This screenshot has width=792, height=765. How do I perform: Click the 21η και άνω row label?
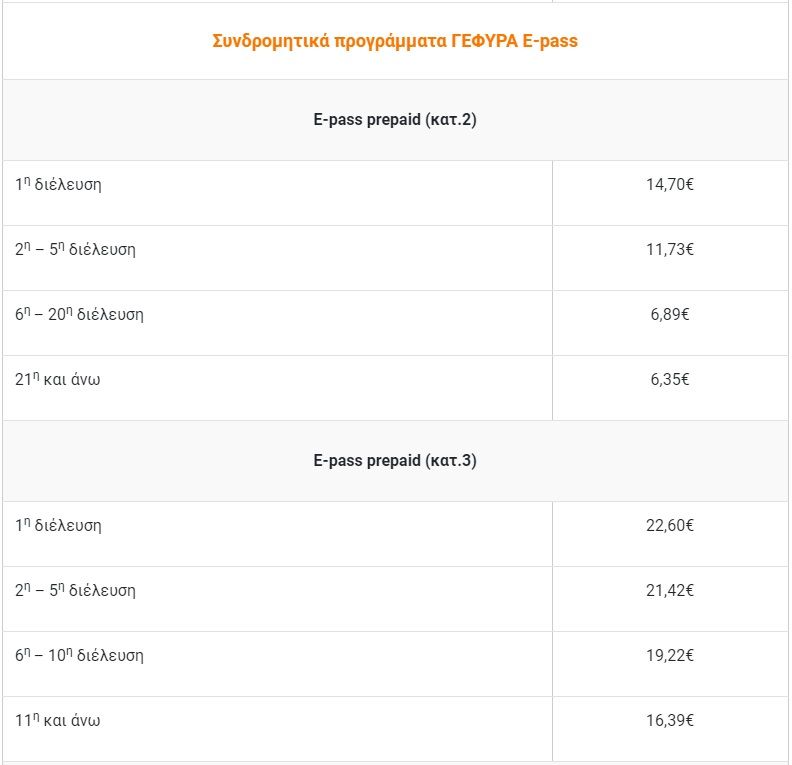[58, 380]
